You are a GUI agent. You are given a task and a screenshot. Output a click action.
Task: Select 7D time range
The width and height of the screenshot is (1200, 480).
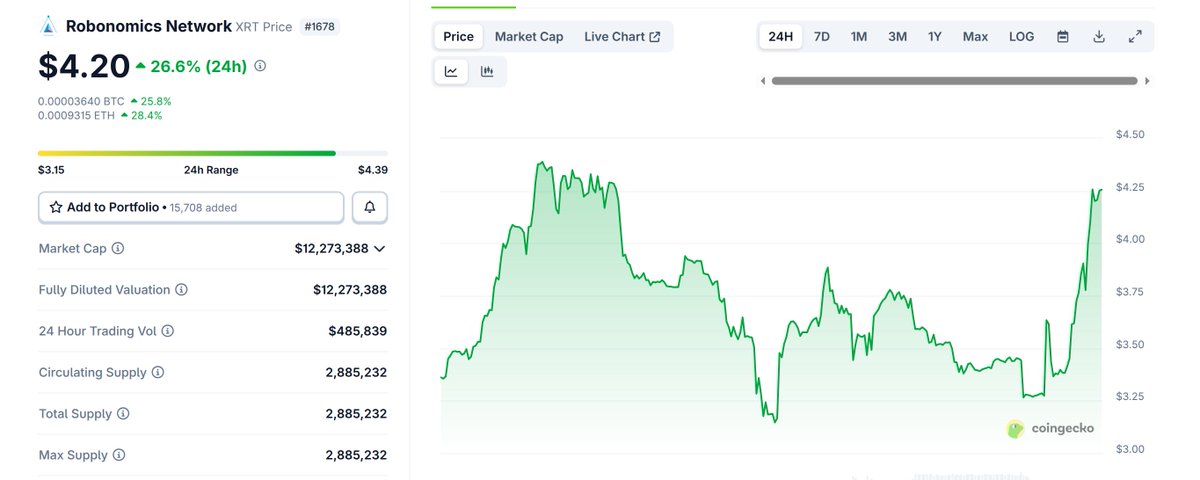822,36
